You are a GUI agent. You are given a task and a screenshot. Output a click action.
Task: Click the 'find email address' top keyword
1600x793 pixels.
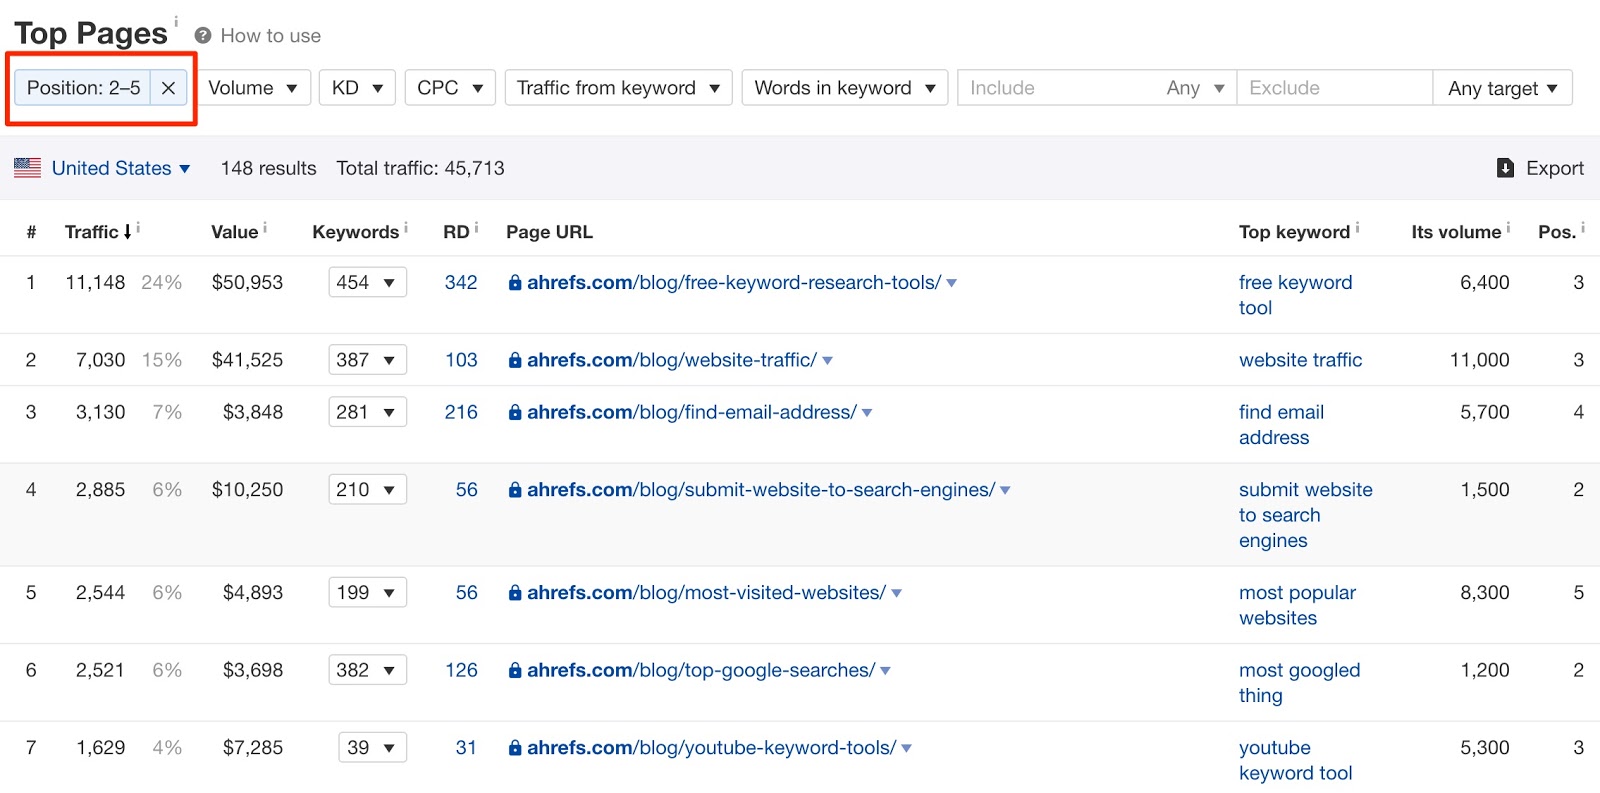[x=1281, y=425]
